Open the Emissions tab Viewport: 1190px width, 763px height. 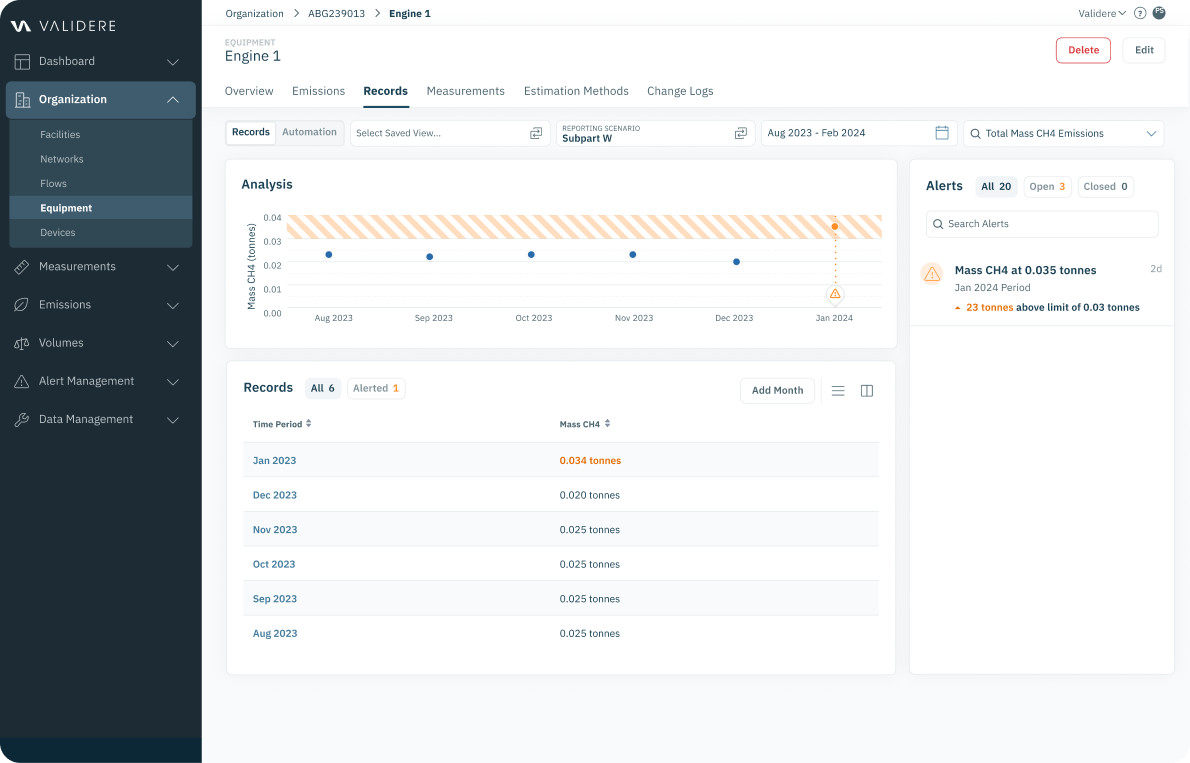319,91
